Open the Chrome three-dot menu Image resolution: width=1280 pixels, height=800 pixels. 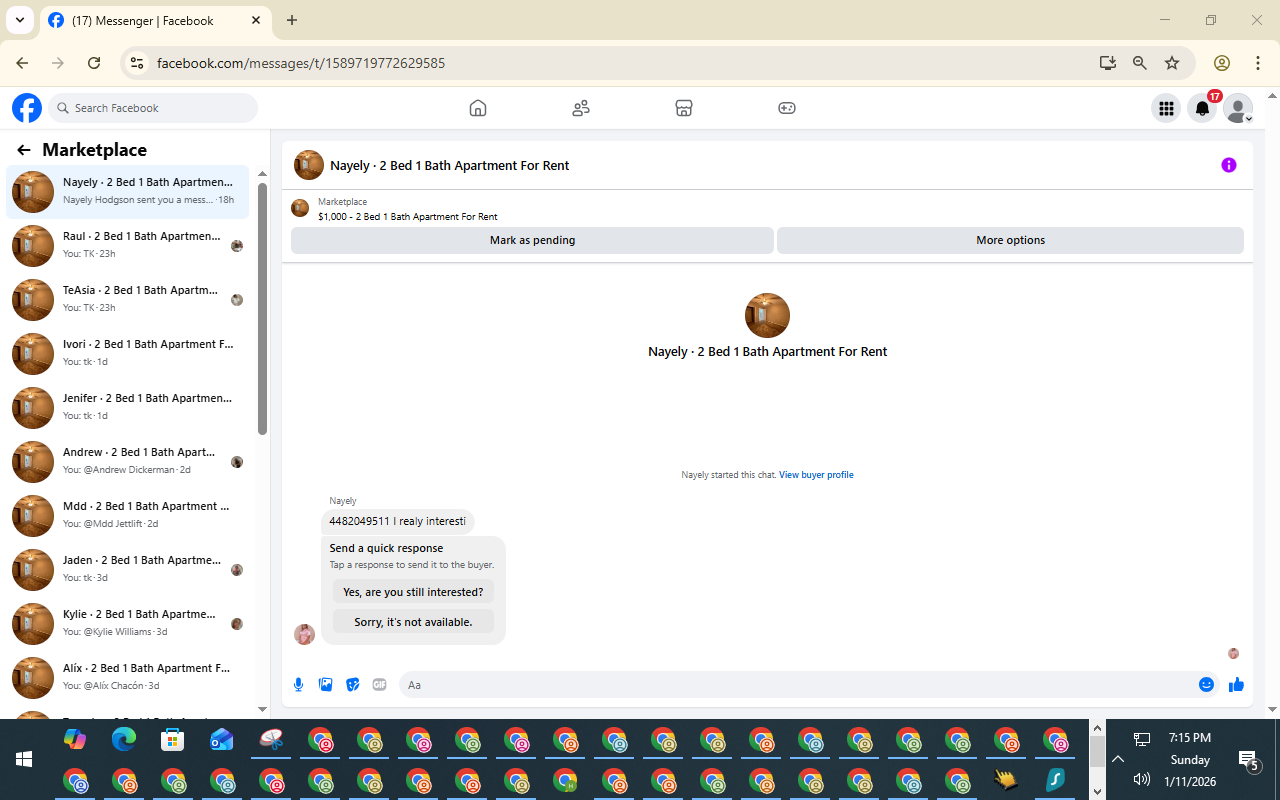tap(1259, 63)
